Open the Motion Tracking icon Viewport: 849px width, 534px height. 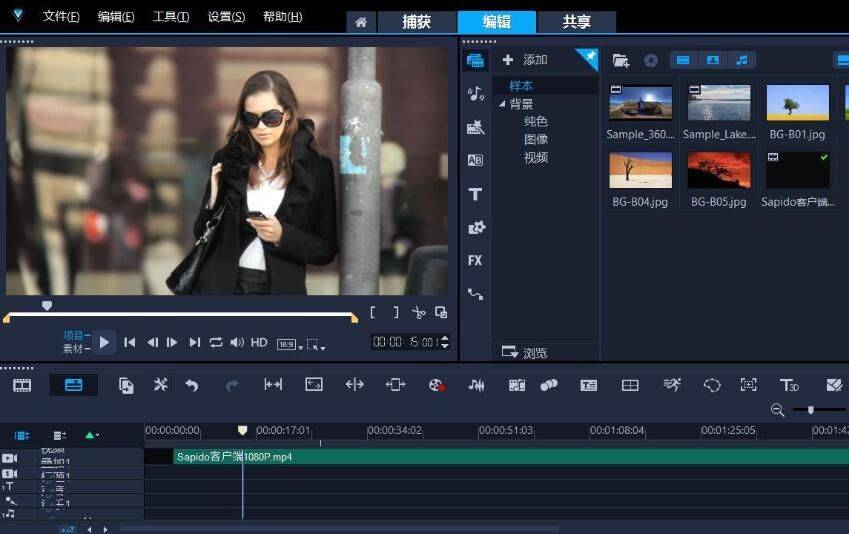click(x=672, y=385)
